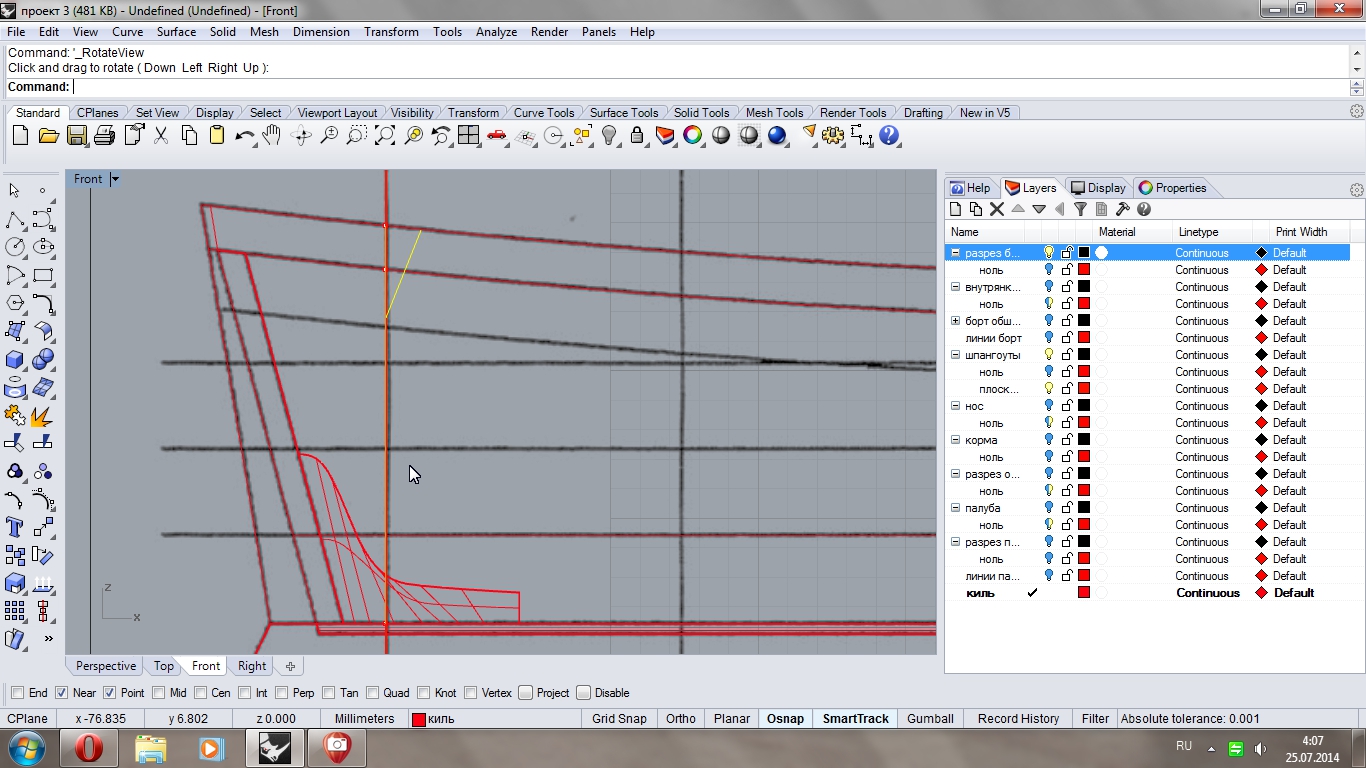Viewport: 1366px width, 768px height.
Task: Click the layer filter funnel icon
Action: [1080, 209]
